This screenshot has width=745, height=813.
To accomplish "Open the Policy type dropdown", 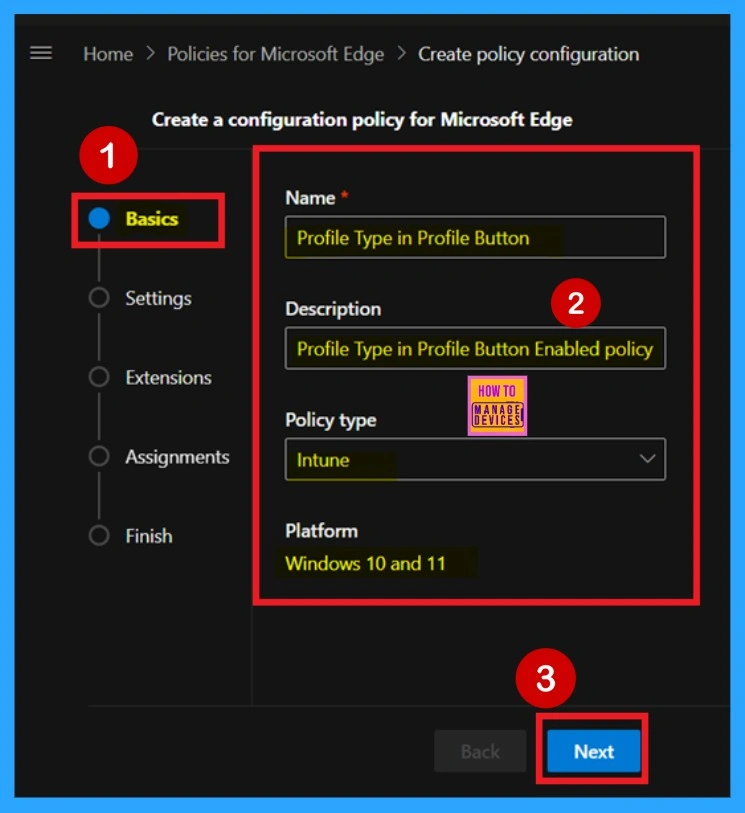I will (475, 459).
